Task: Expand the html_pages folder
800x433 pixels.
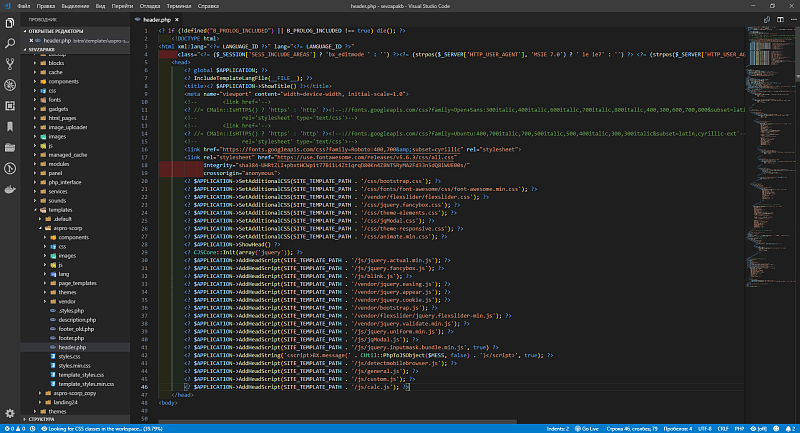Action: 62,118
